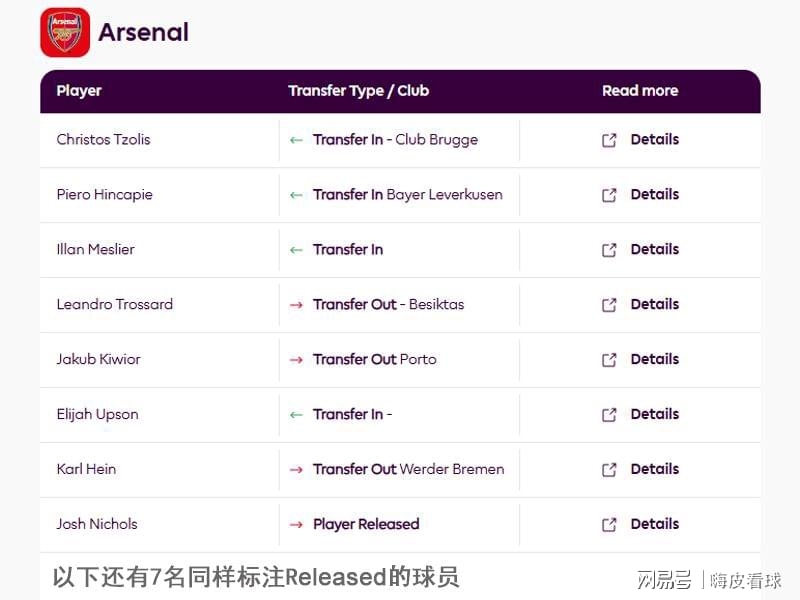Open external link icon for Jakub Kiwior
The height and width of the screenshot is (600, 800).
(x=609, y=360)
